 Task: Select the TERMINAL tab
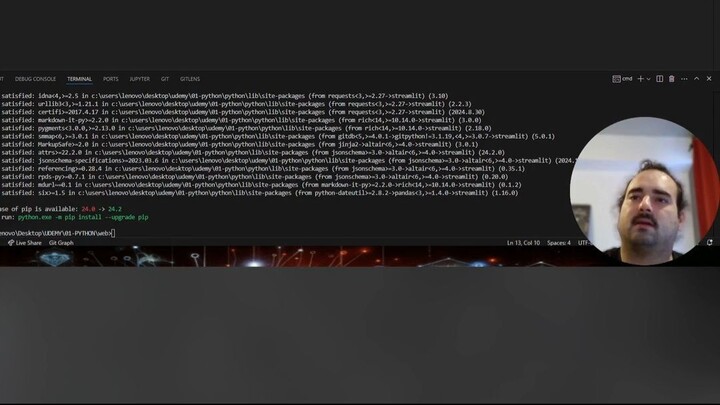pyautogui.click(x=79, y=79)
